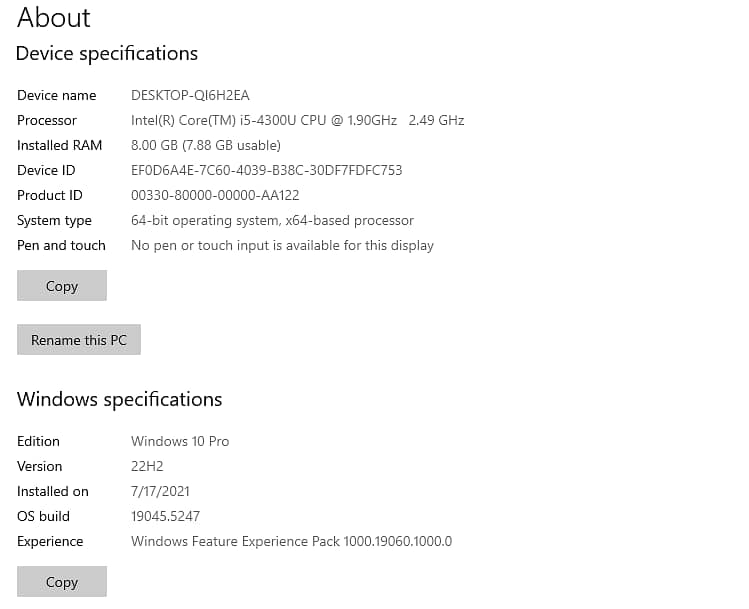Viewport: 749px width, 609px height.
Task: Click the Windows specifications heading
Action: [x=119, y=400]
